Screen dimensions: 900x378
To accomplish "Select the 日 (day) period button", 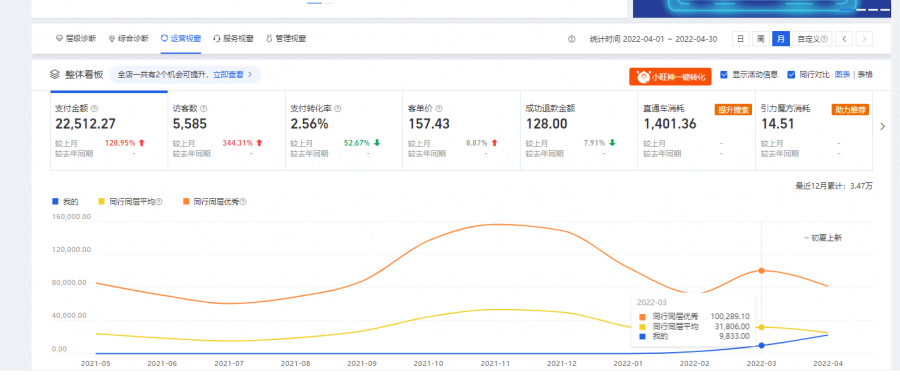I will [740, 39].
